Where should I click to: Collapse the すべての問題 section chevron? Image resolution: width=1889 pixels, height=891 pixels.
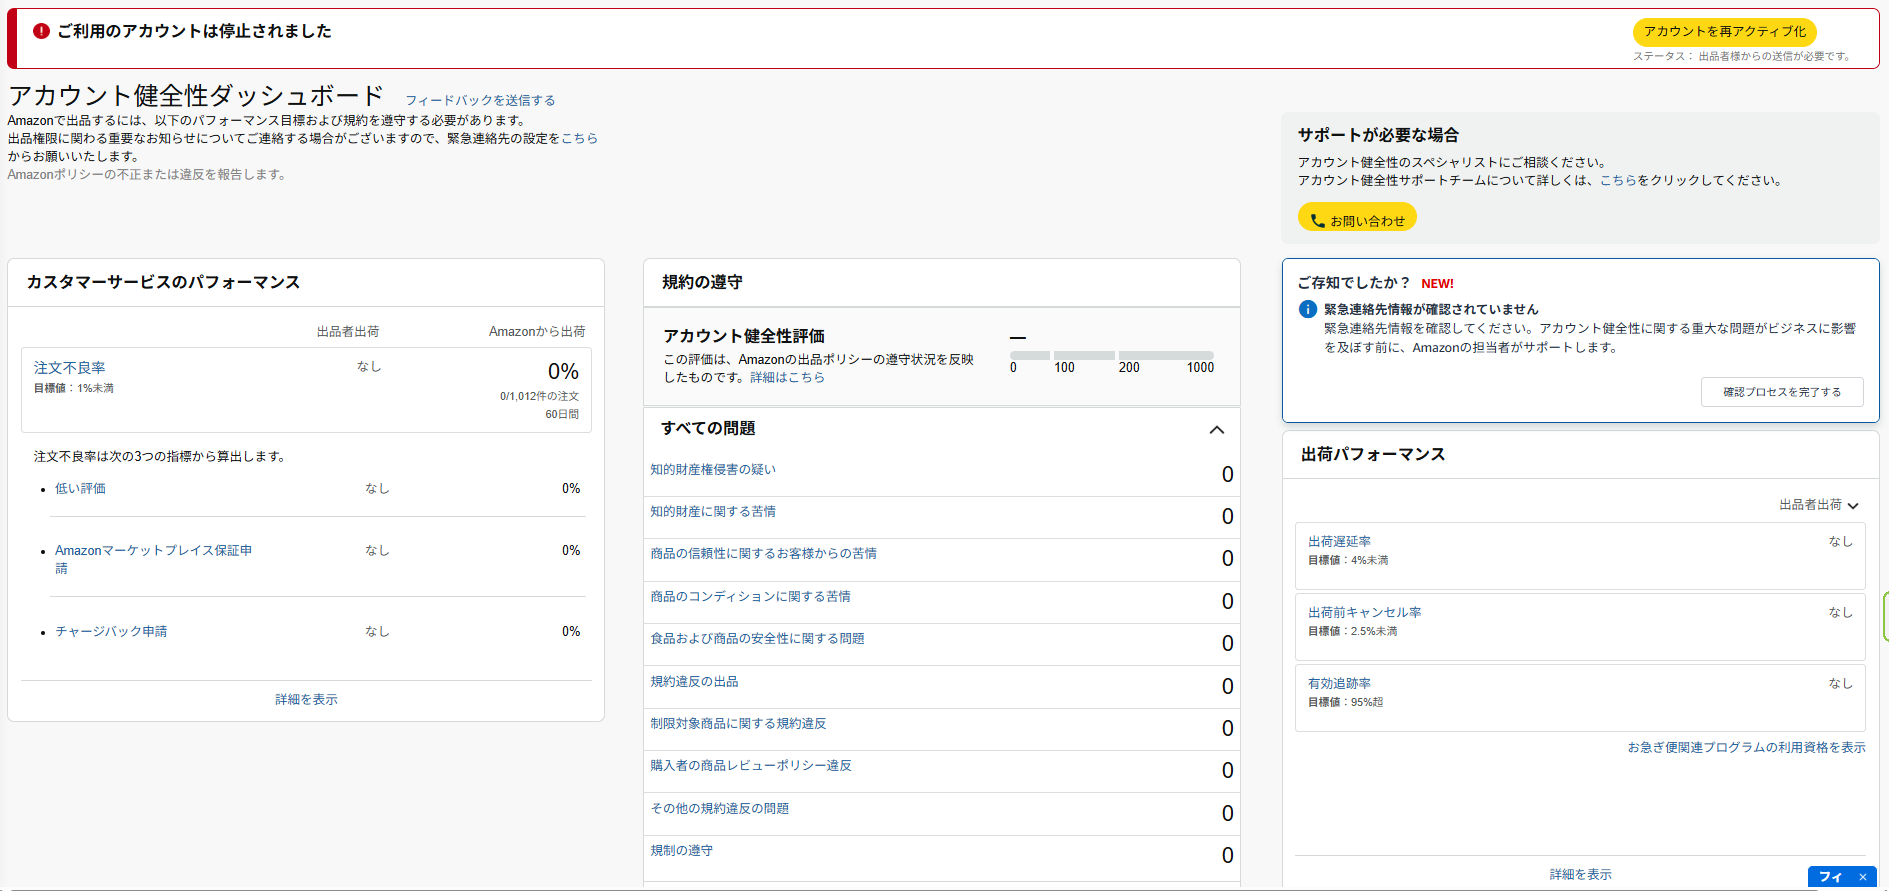click(x=1217, y=429)
